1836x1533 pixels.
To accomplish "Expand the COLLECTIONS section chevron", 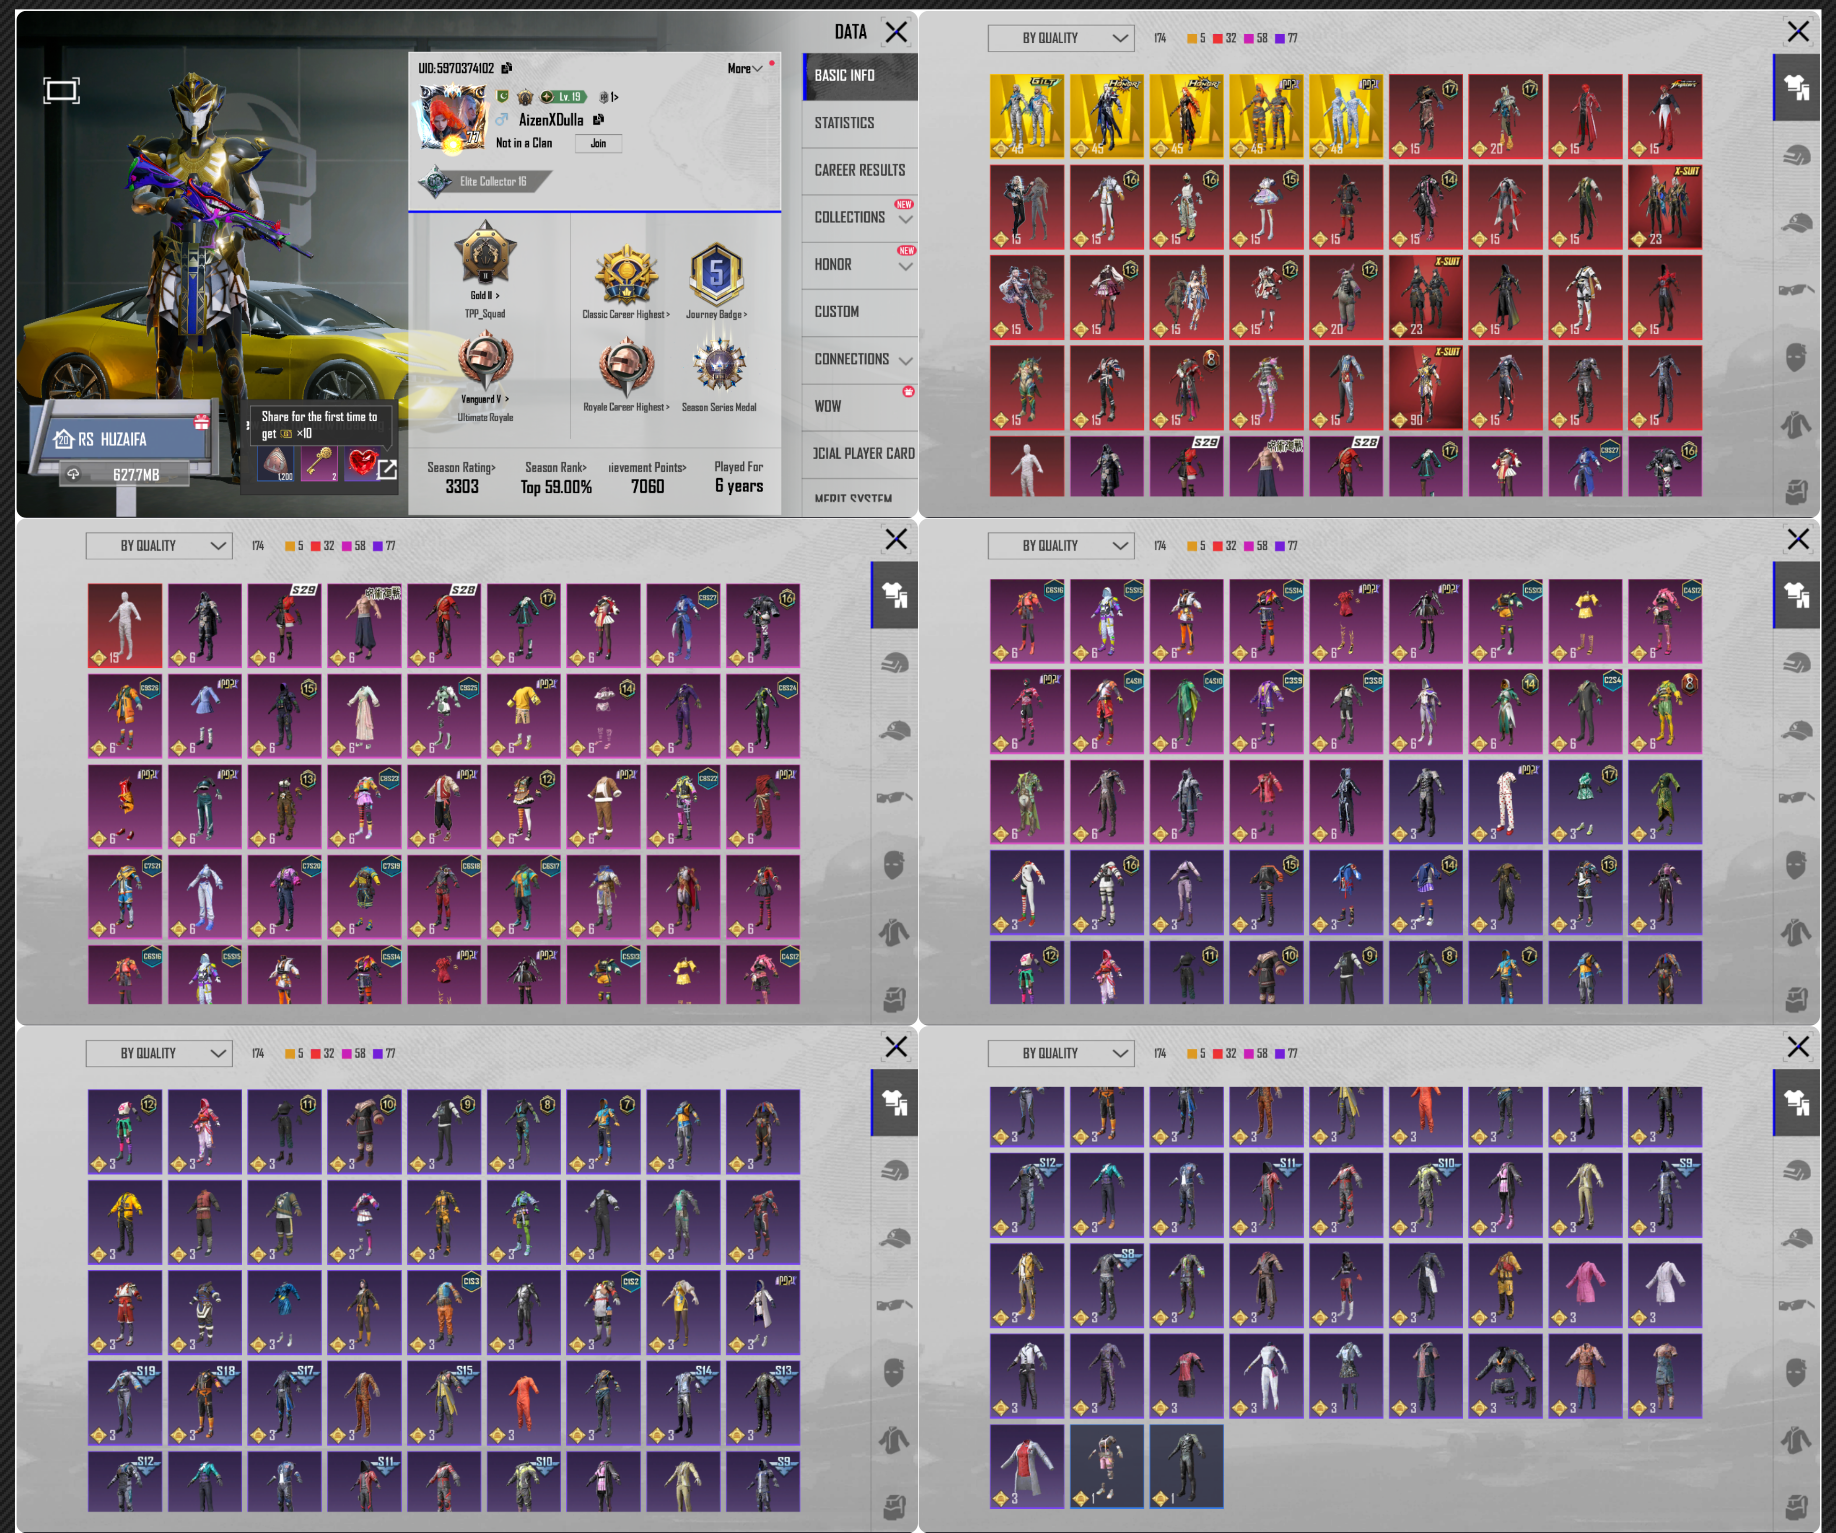I will tap(905, 219).
